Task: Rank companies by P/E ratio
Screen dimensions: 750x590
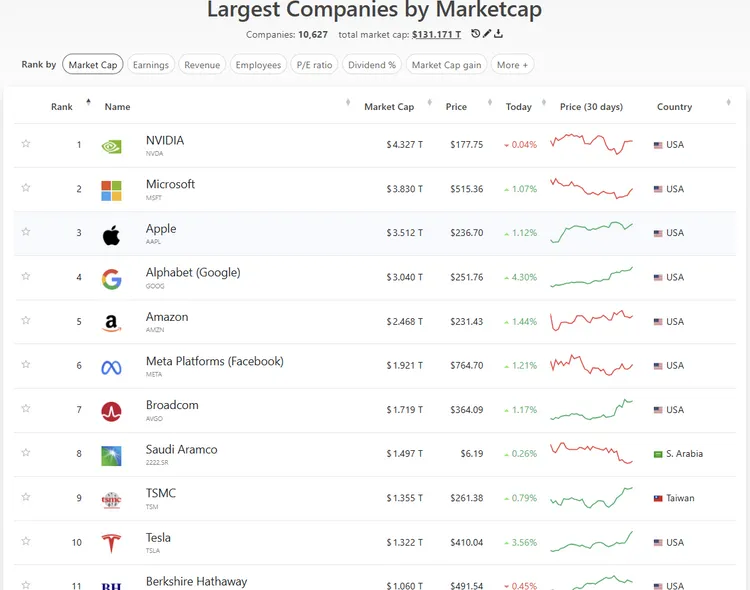Action: coord(314,65)
